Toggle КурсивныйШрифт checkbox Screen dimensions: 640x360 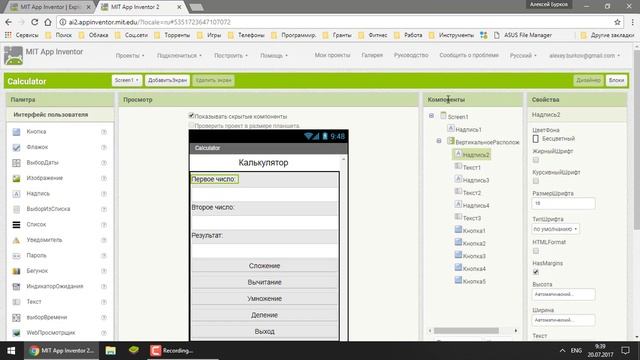pyautogui.click(x=536, y=181)
